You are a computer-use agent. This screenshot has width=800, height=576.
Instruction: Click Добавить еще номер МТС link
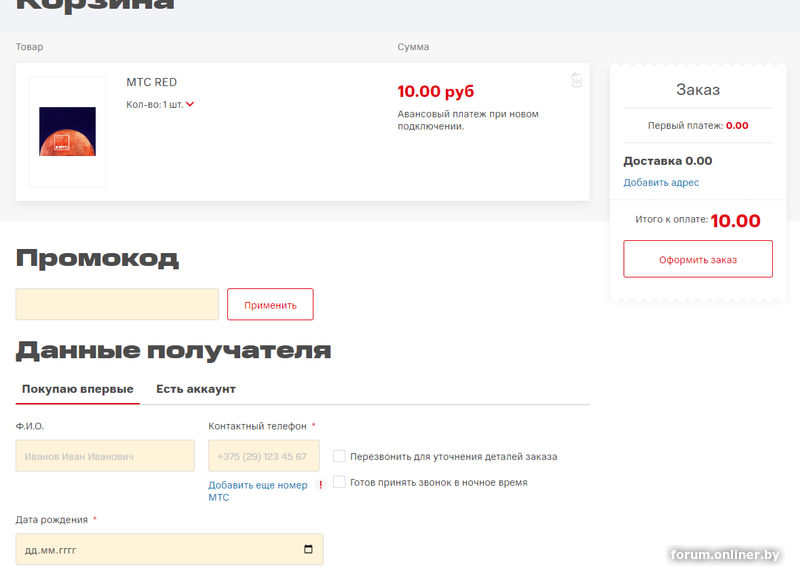(258, 491)
